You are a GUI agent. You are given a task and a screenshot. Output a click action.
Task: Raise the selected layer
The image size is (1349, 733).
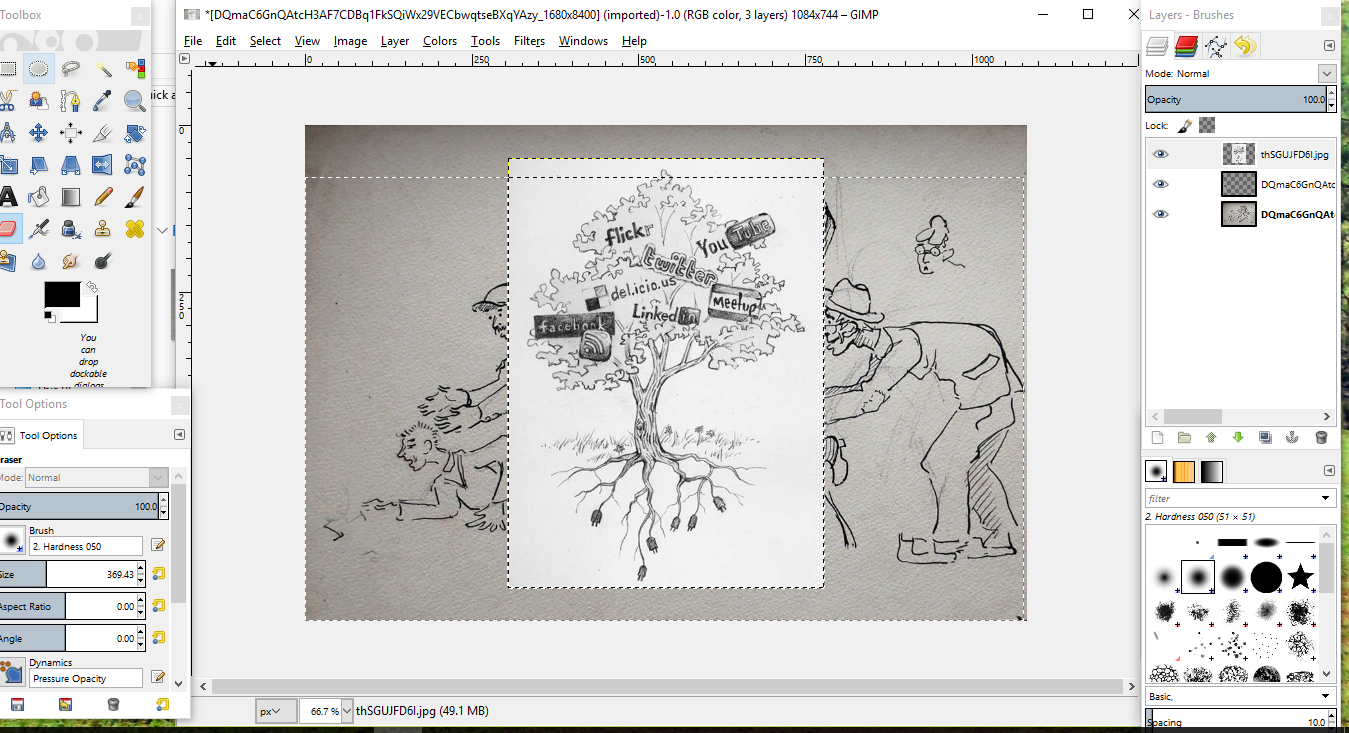click(1211, 437)
